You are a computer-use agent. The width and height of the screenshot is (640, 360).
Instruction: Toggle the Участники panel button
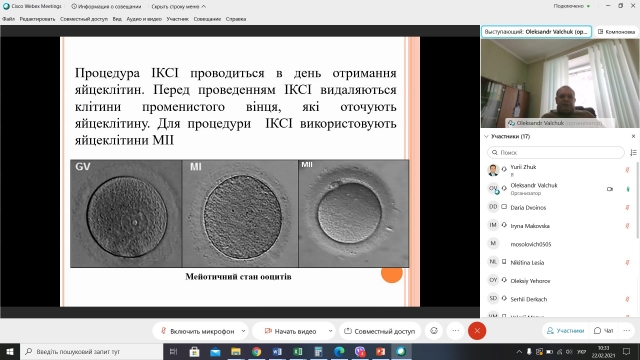point(566,331)
